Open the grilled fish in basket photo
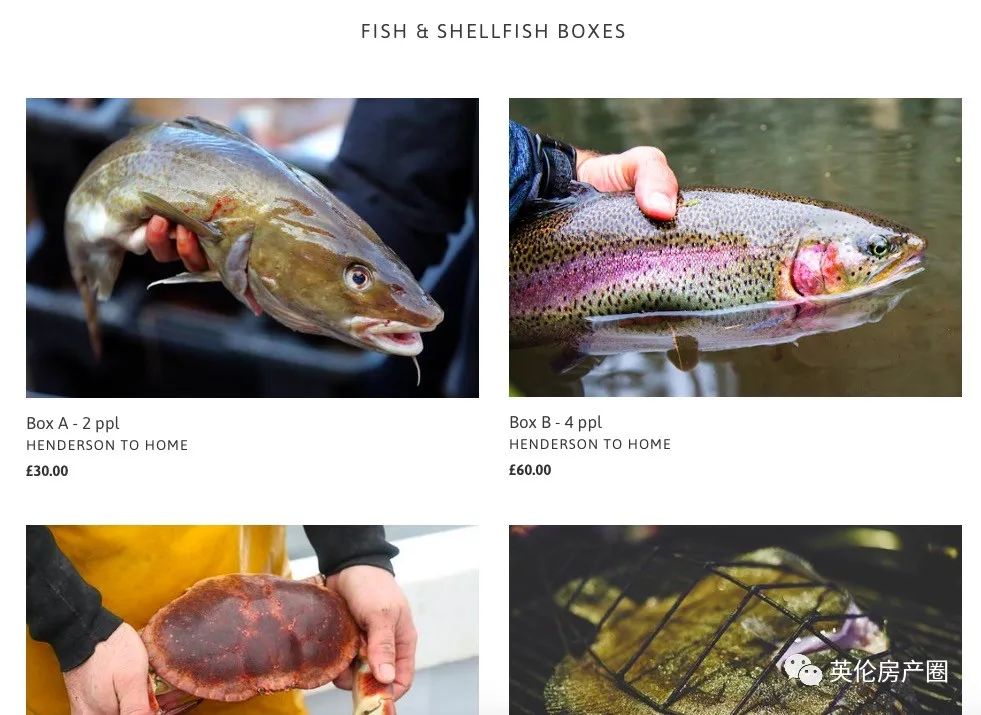Image resolution: width=981 pixels, height=715 pixels. click(x=735, y=620)
